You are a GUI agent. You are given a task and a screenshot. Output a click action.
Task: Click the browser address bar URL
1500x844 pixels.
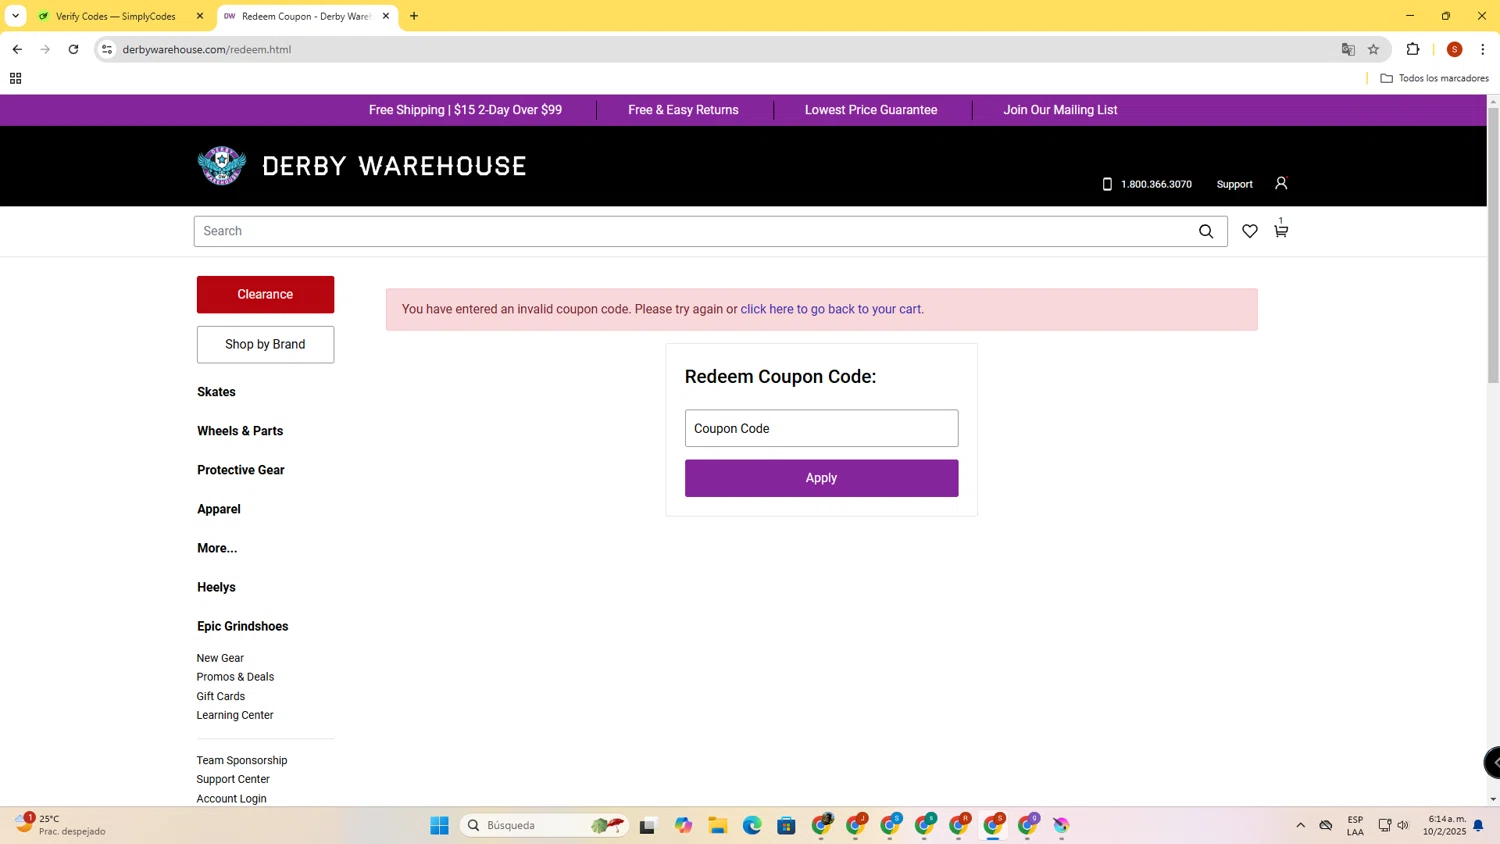[x=207, y=49]
